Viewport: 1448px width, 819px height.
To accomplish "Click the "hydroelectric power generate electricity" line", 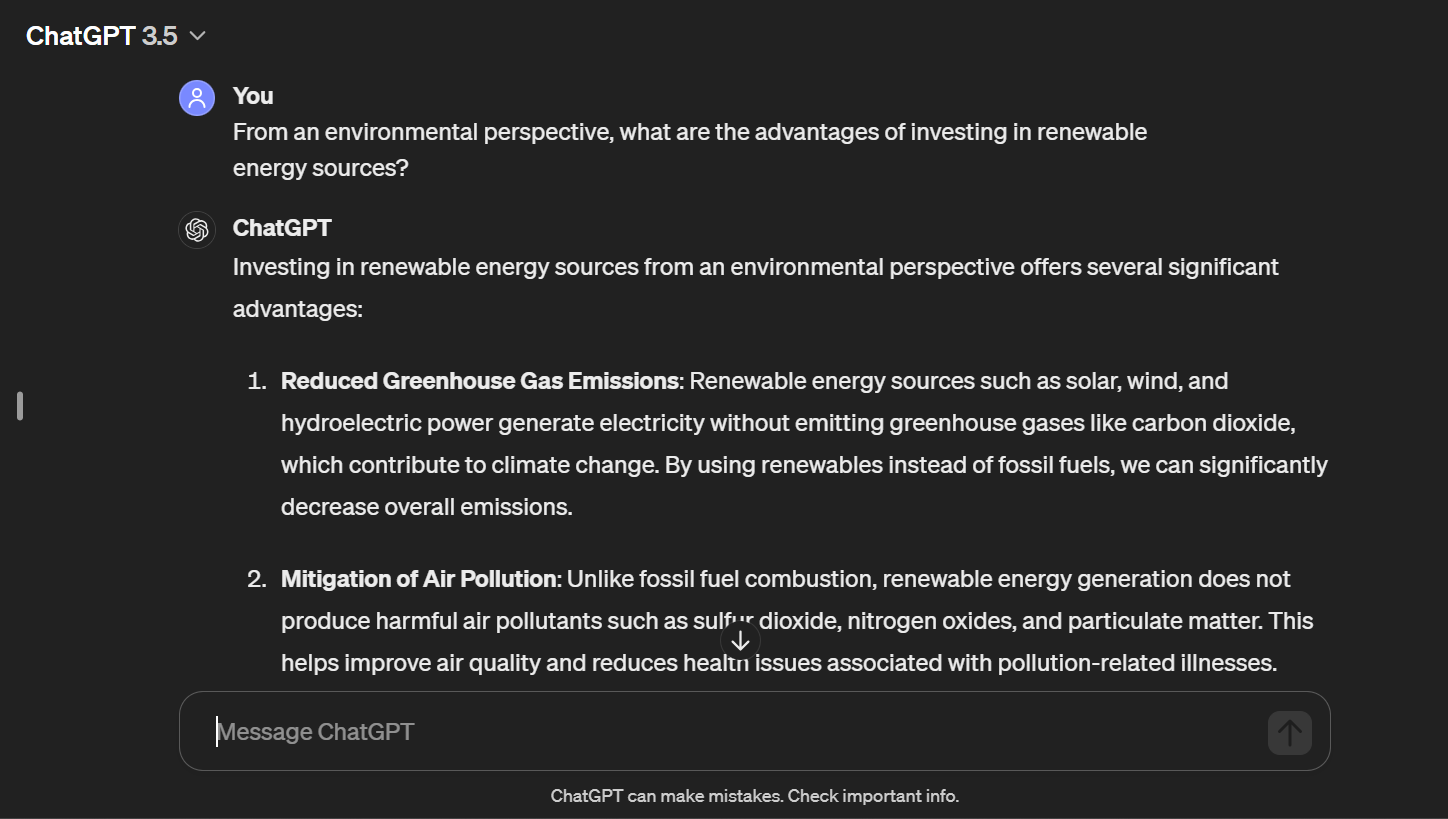I will tap(788, 423).
